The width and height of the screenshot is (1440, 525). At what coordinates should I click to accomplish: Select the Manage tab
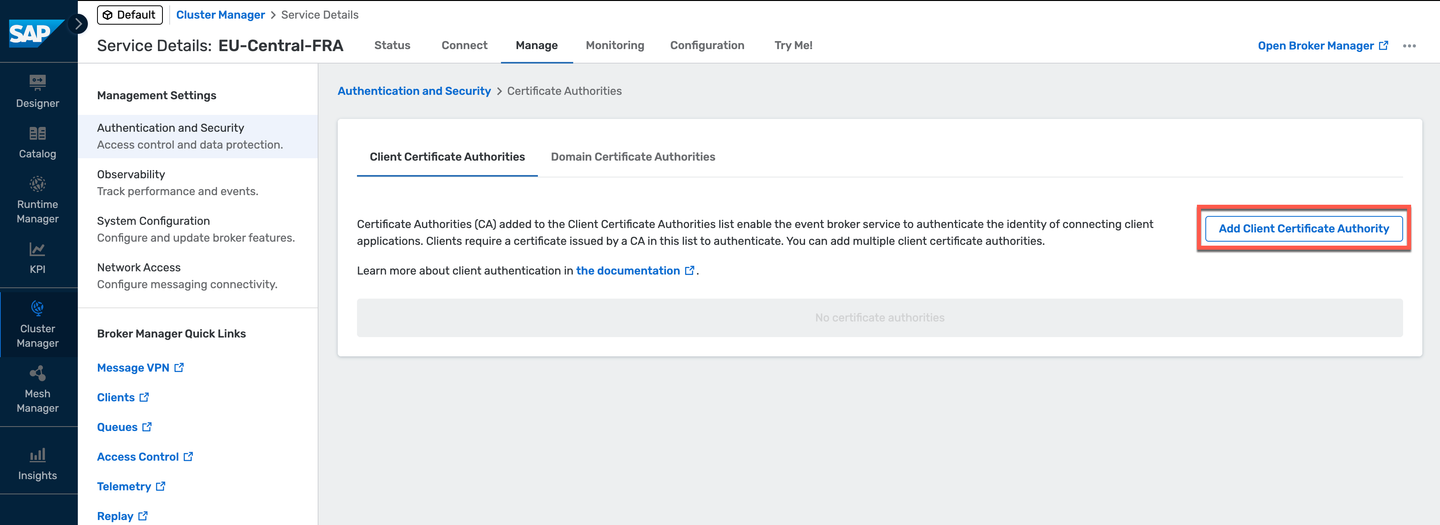click(x=536, y=45)
